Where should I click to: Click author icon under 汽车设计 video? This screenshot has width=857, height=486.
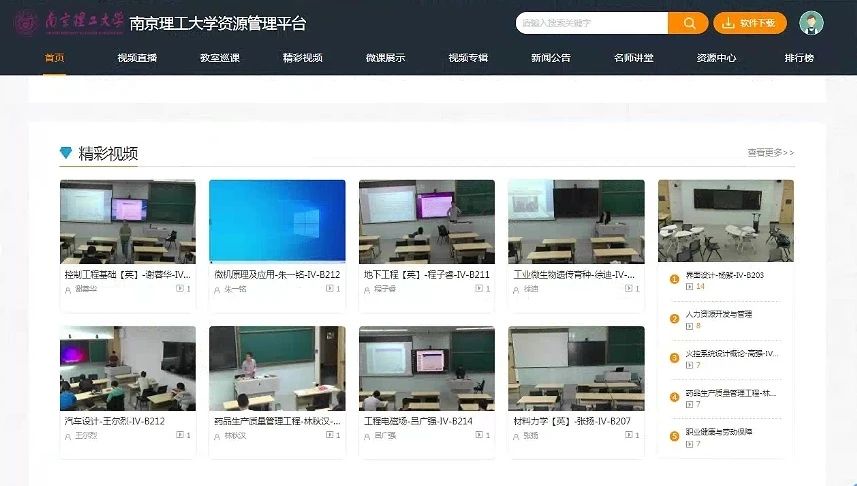pos(66,436)
